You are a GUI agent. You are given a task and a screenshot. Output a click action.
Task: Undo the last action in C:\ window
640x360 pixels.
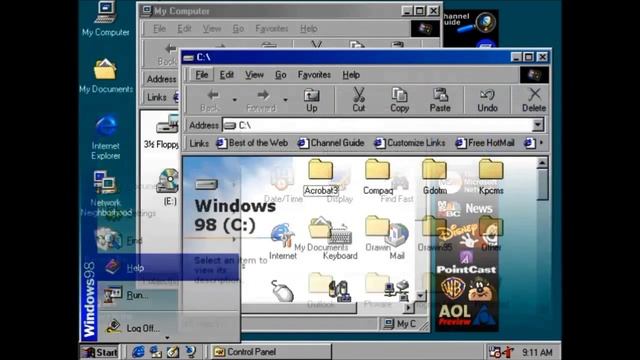tap(487, 100)
